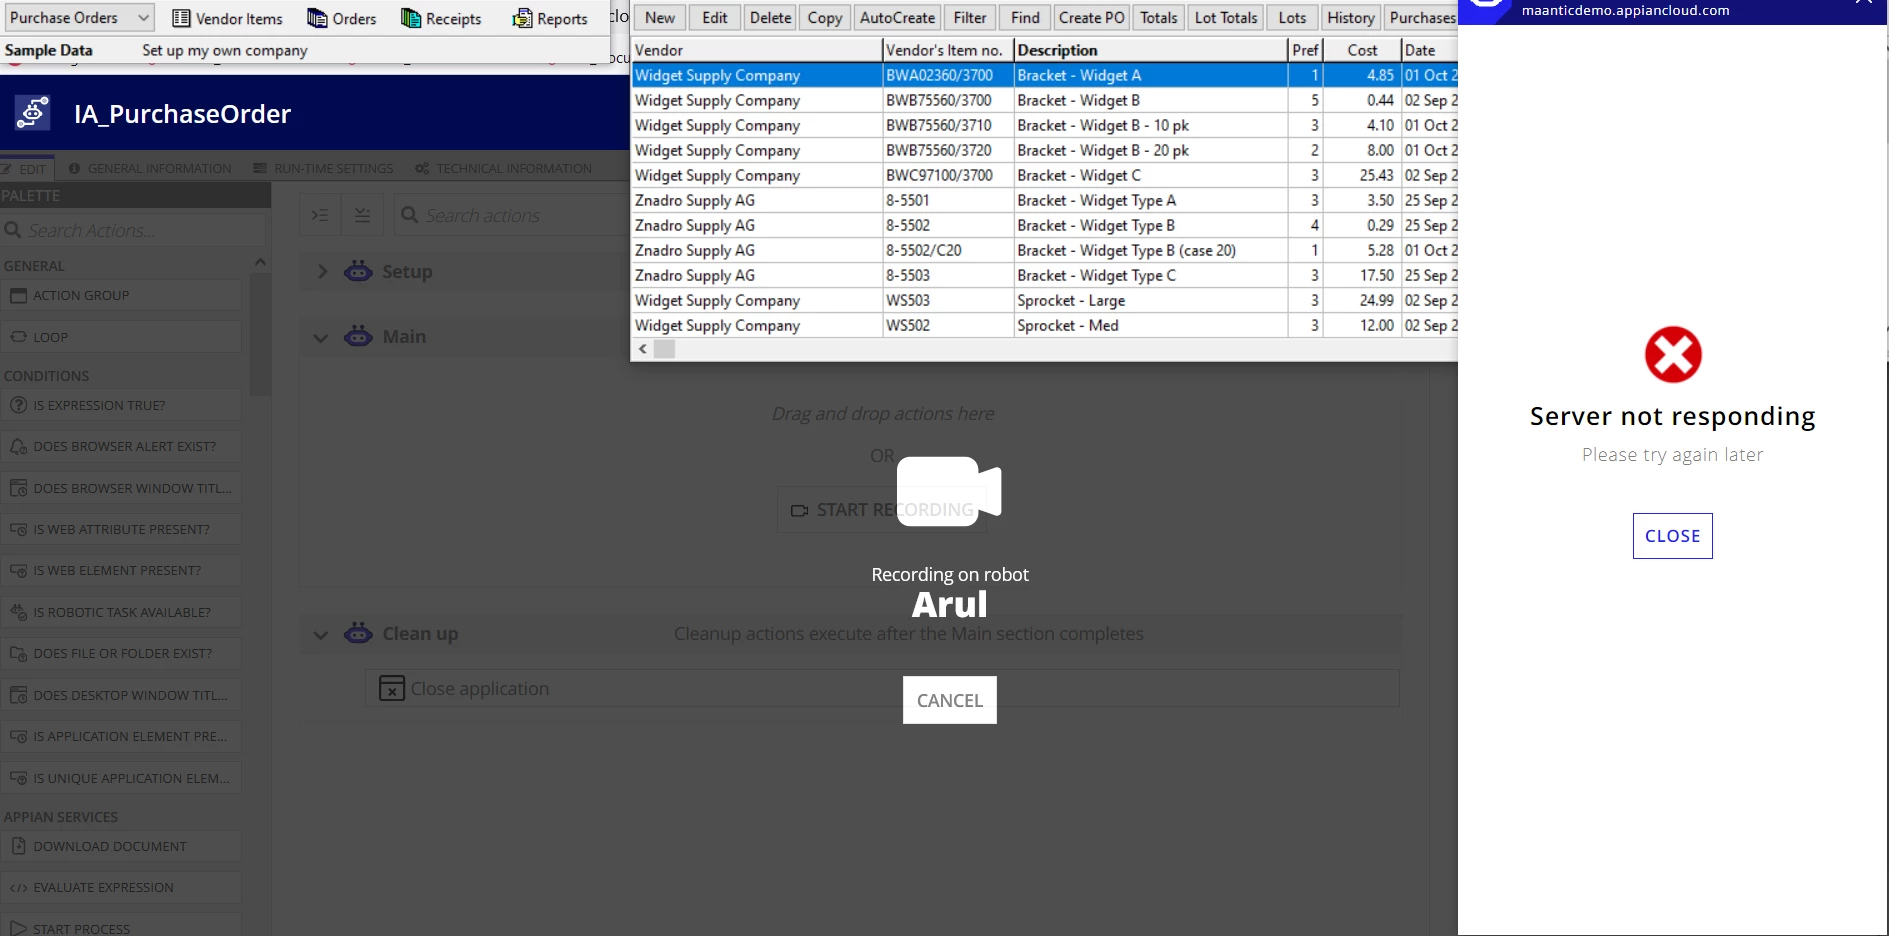Click the vendor grid scroll left arrow

pos(643,349)
